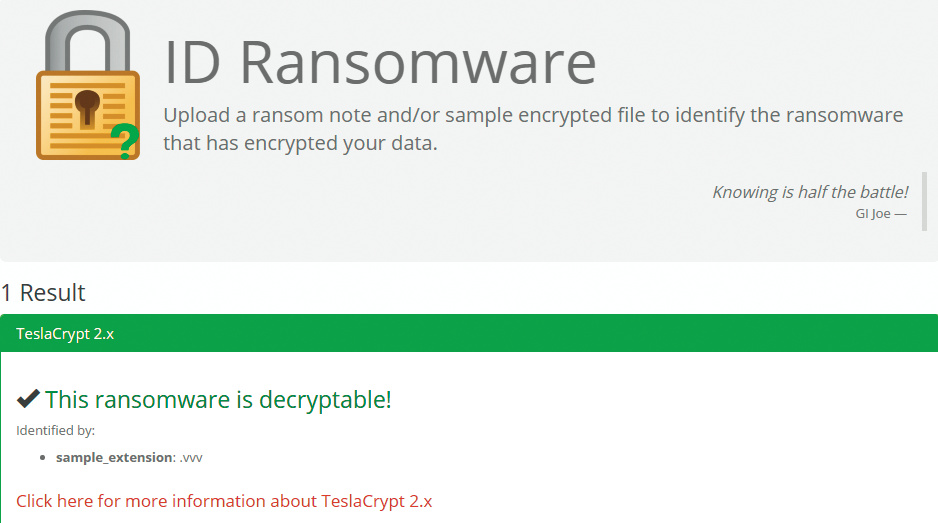The image size is (938, 523).
Task: Select the "TeslaCrypt 2.x" green result header
Action: (x=65, y=334)
